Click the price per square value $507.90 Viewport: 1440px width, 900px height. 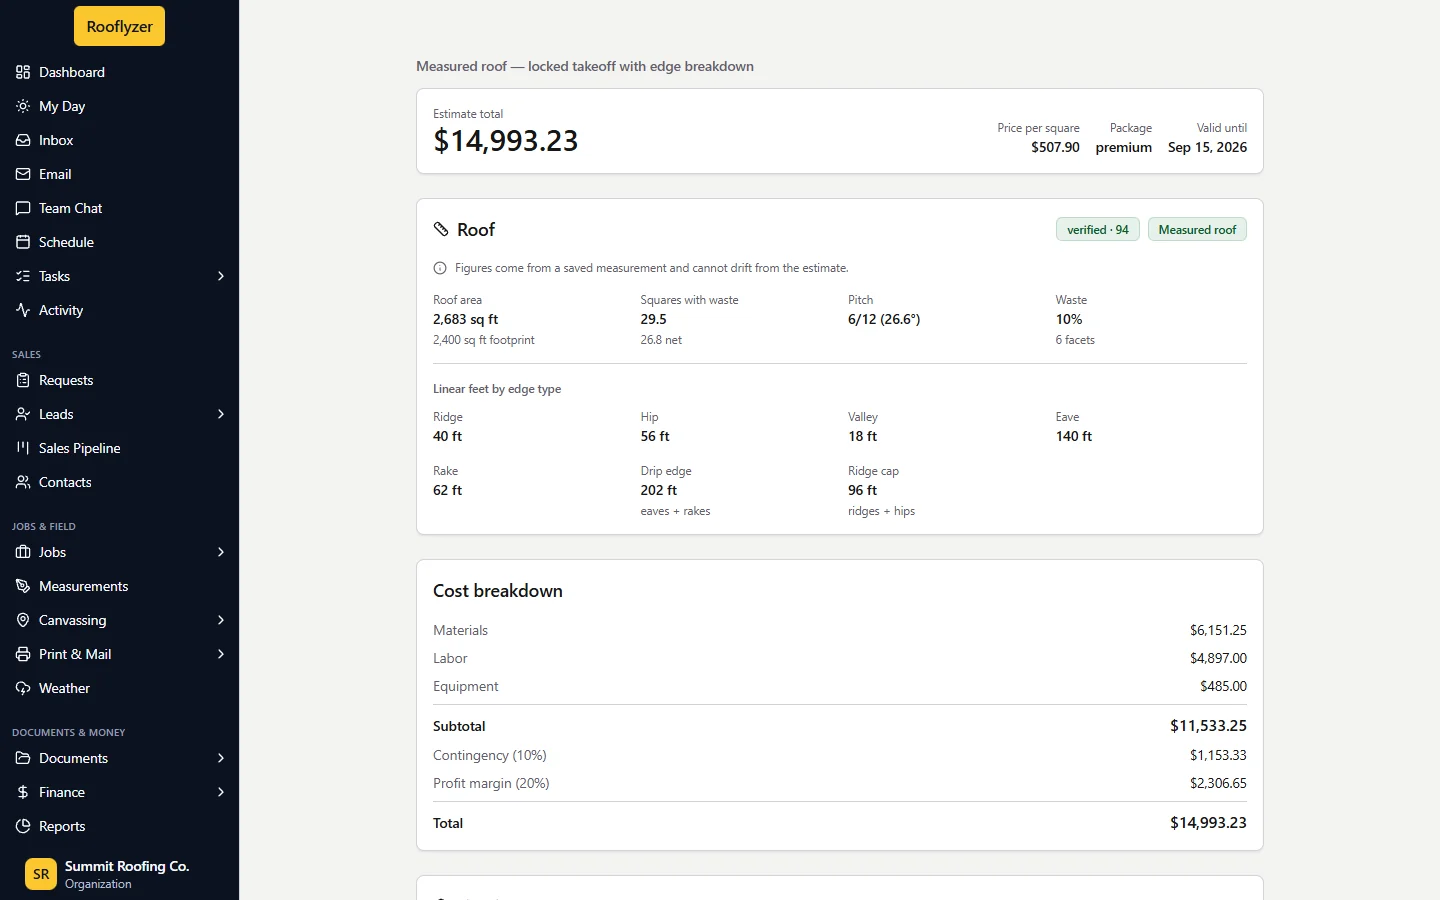pyautogui.click(x=1055, y=147)
